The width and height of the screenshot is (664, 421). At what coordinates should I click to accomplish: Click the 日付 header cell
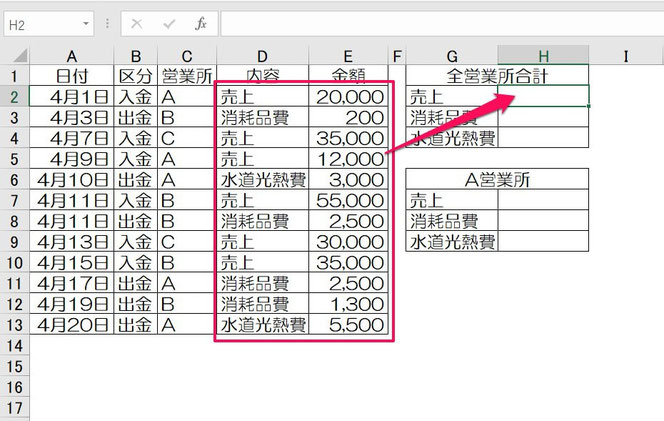coord(72,76)
